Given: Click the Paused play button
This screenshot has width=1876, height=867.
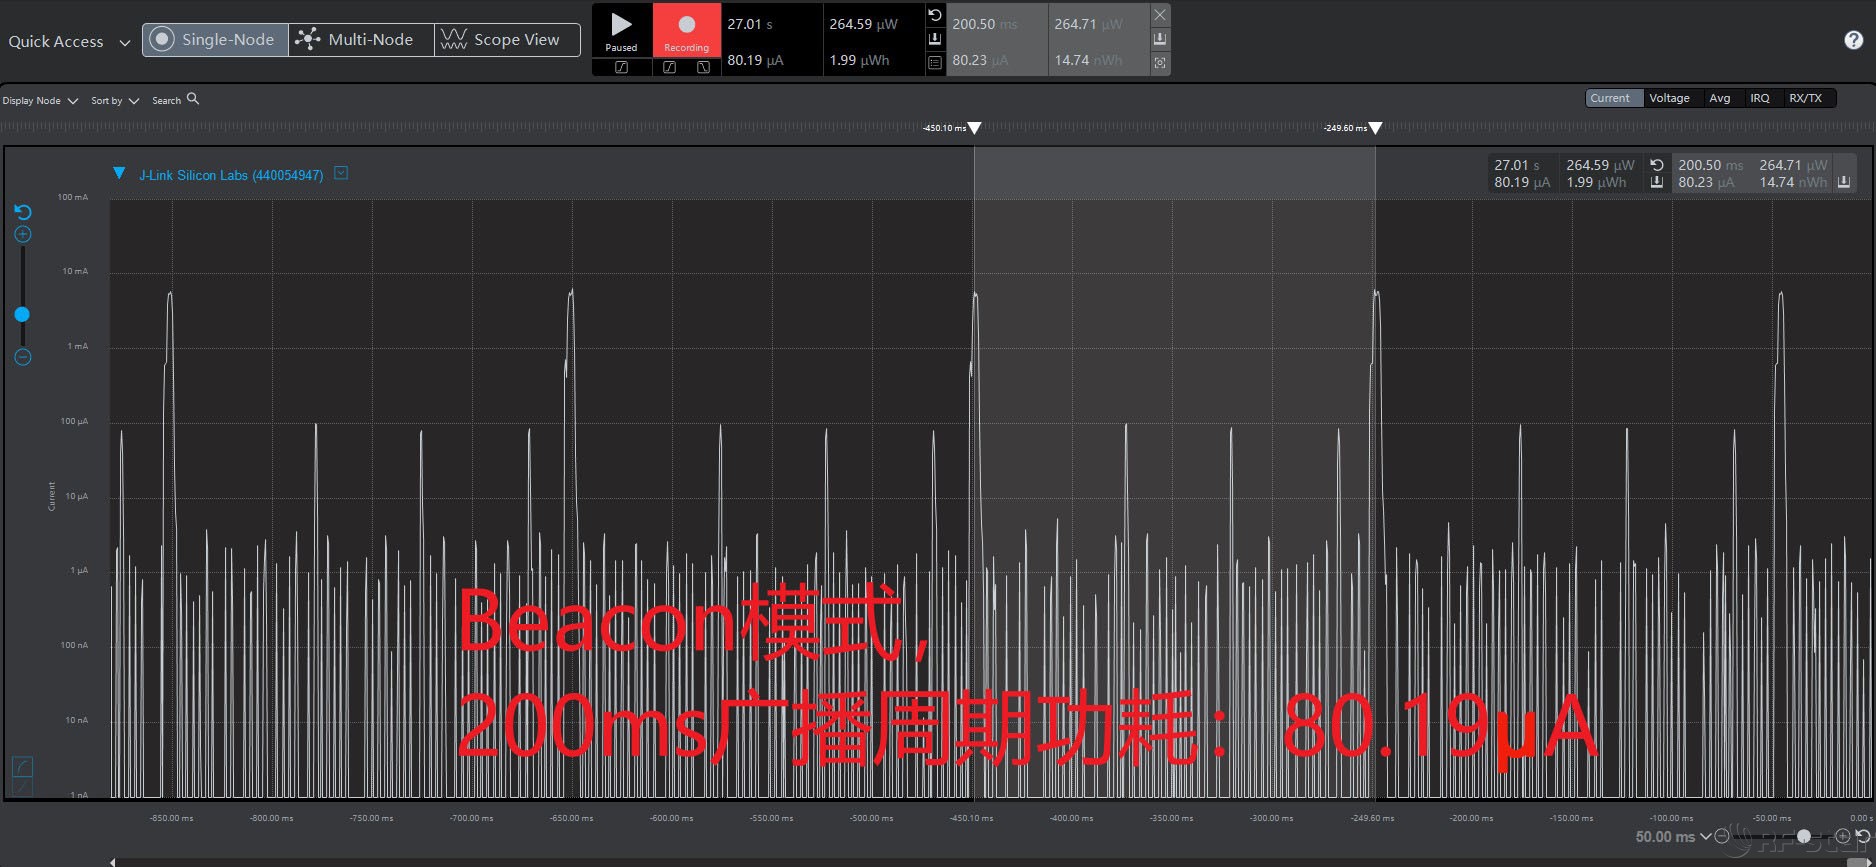Looking at the screenshot, I should point(621,31).
